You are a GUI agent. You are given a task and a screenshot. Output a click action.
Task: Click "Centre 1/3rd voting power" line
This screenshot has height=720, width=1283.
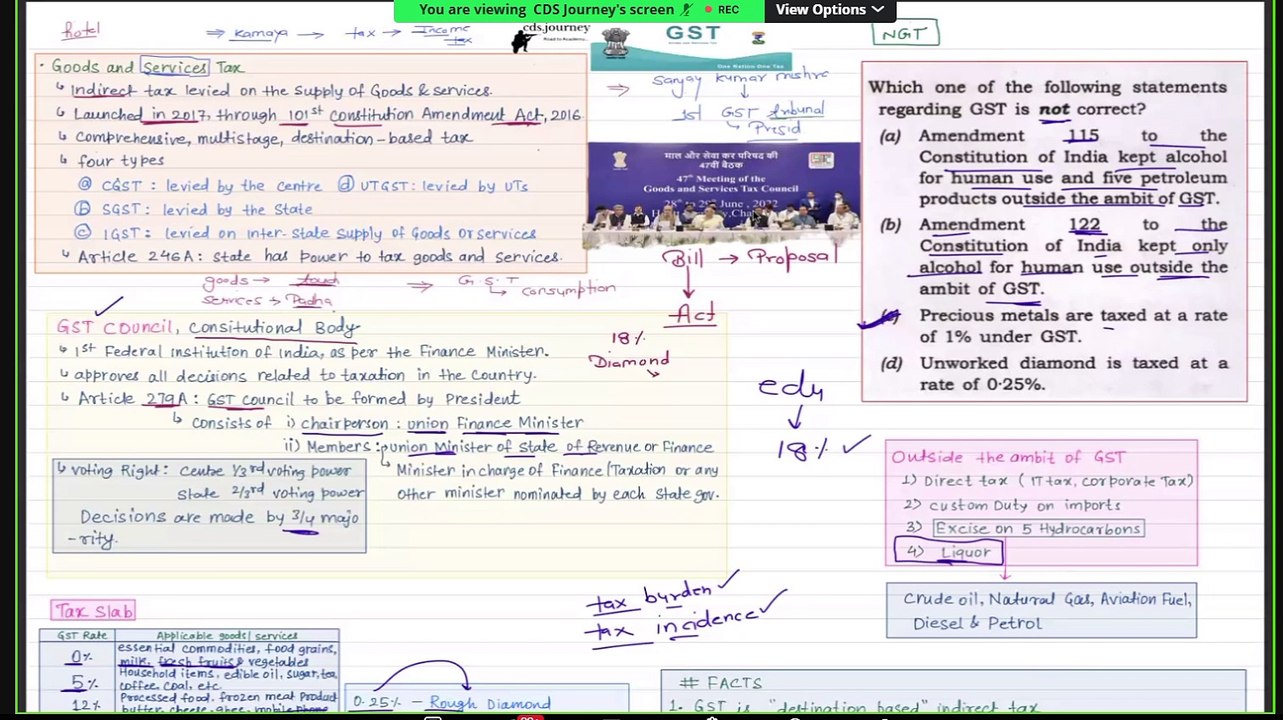pos(264,471)
